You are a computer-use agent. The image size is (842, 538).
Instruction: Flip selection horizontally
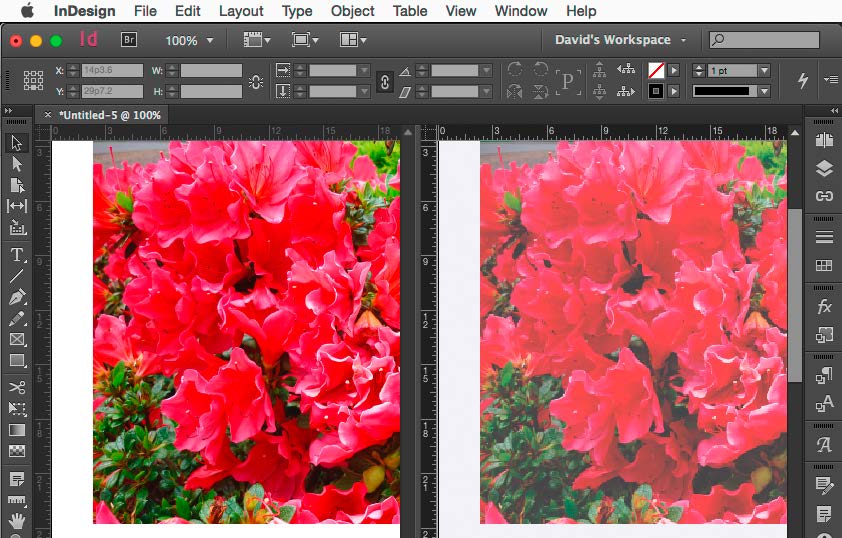[514, 92]
